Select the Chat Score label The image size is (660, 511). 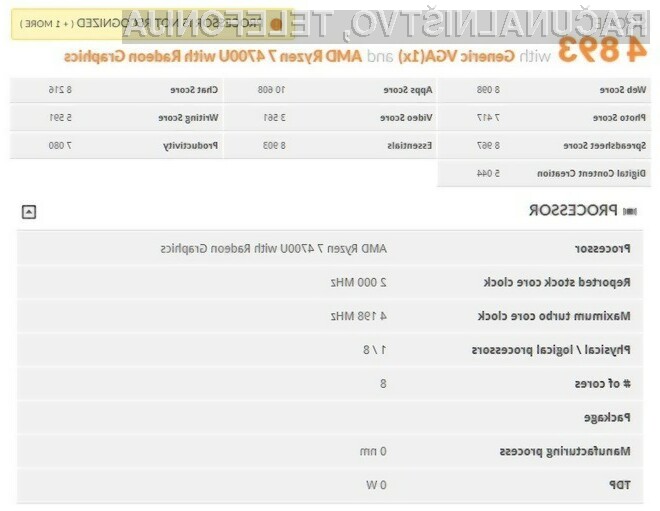(x=194, y=90)
